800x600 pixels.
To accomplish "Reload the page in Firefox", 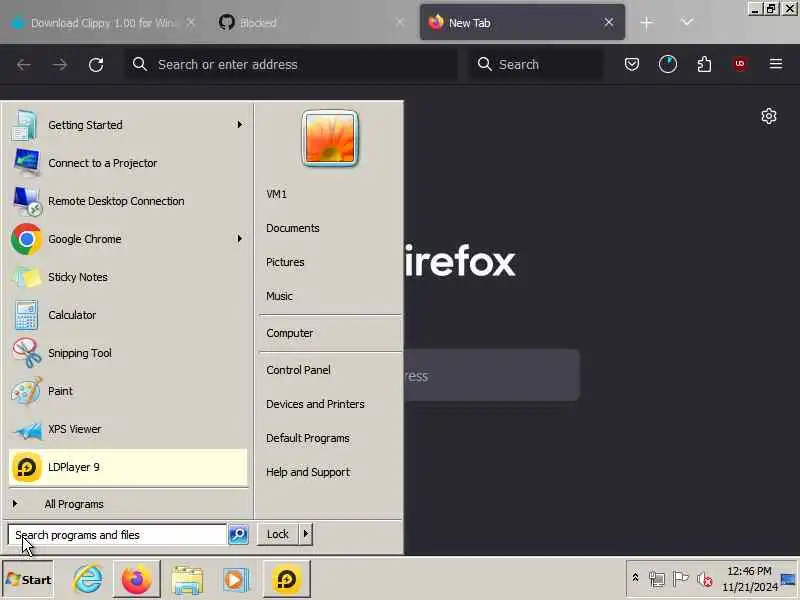I will [x=96, y=64].
